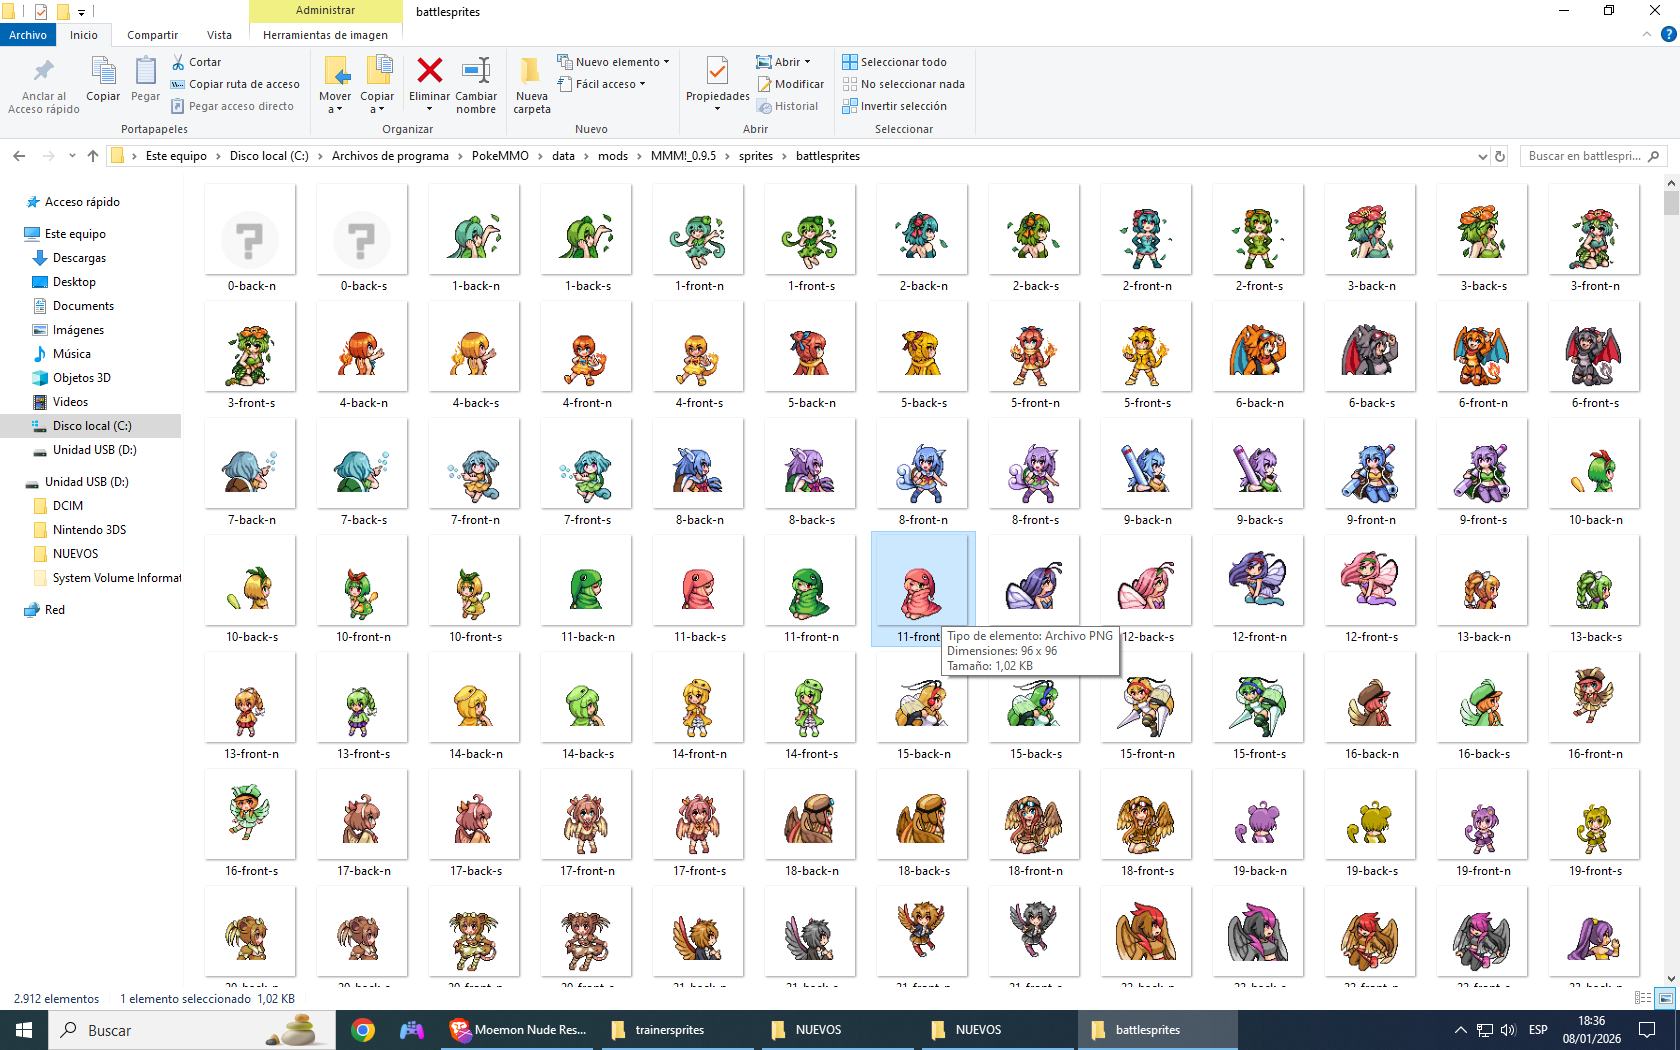Screen dimensions: 1680x1050
Task: Open Descargas in navigation pane
Action: tap(79, 258)
